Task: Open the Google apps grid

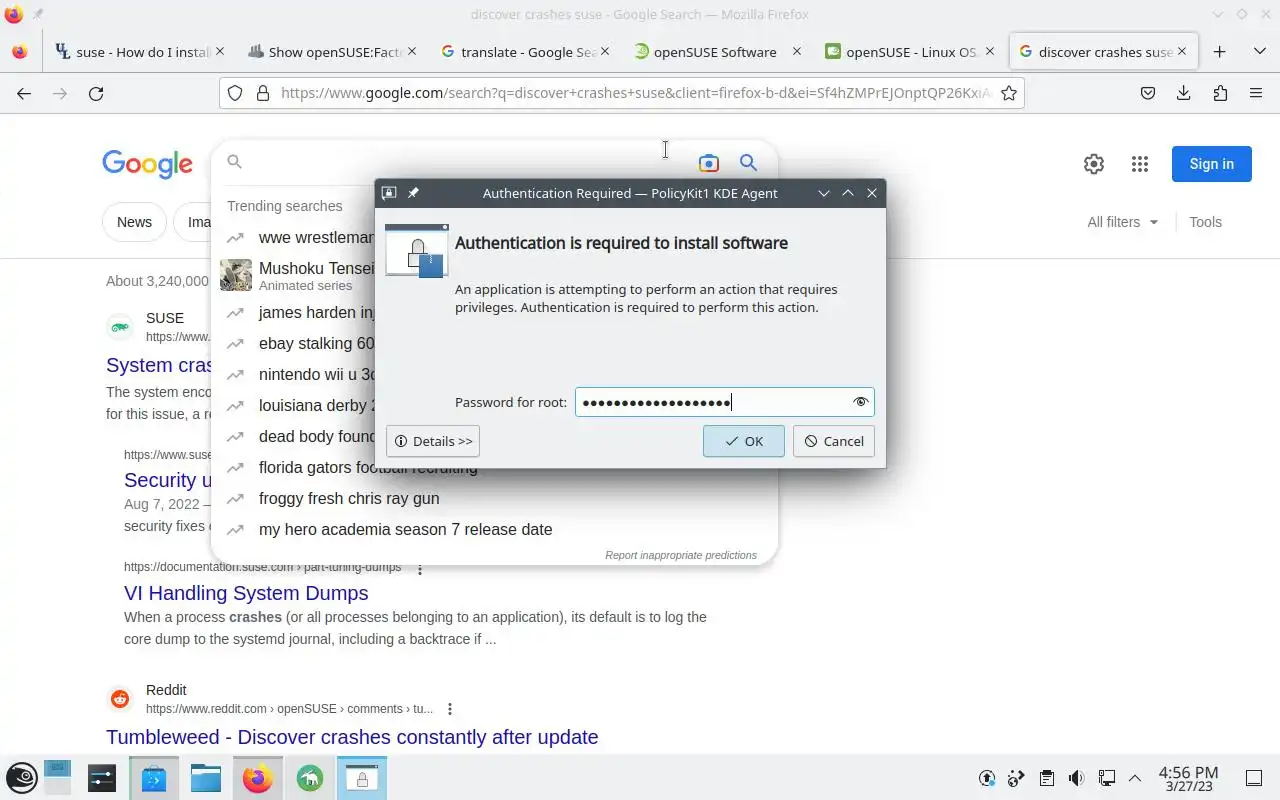Action: point(1140,164)
